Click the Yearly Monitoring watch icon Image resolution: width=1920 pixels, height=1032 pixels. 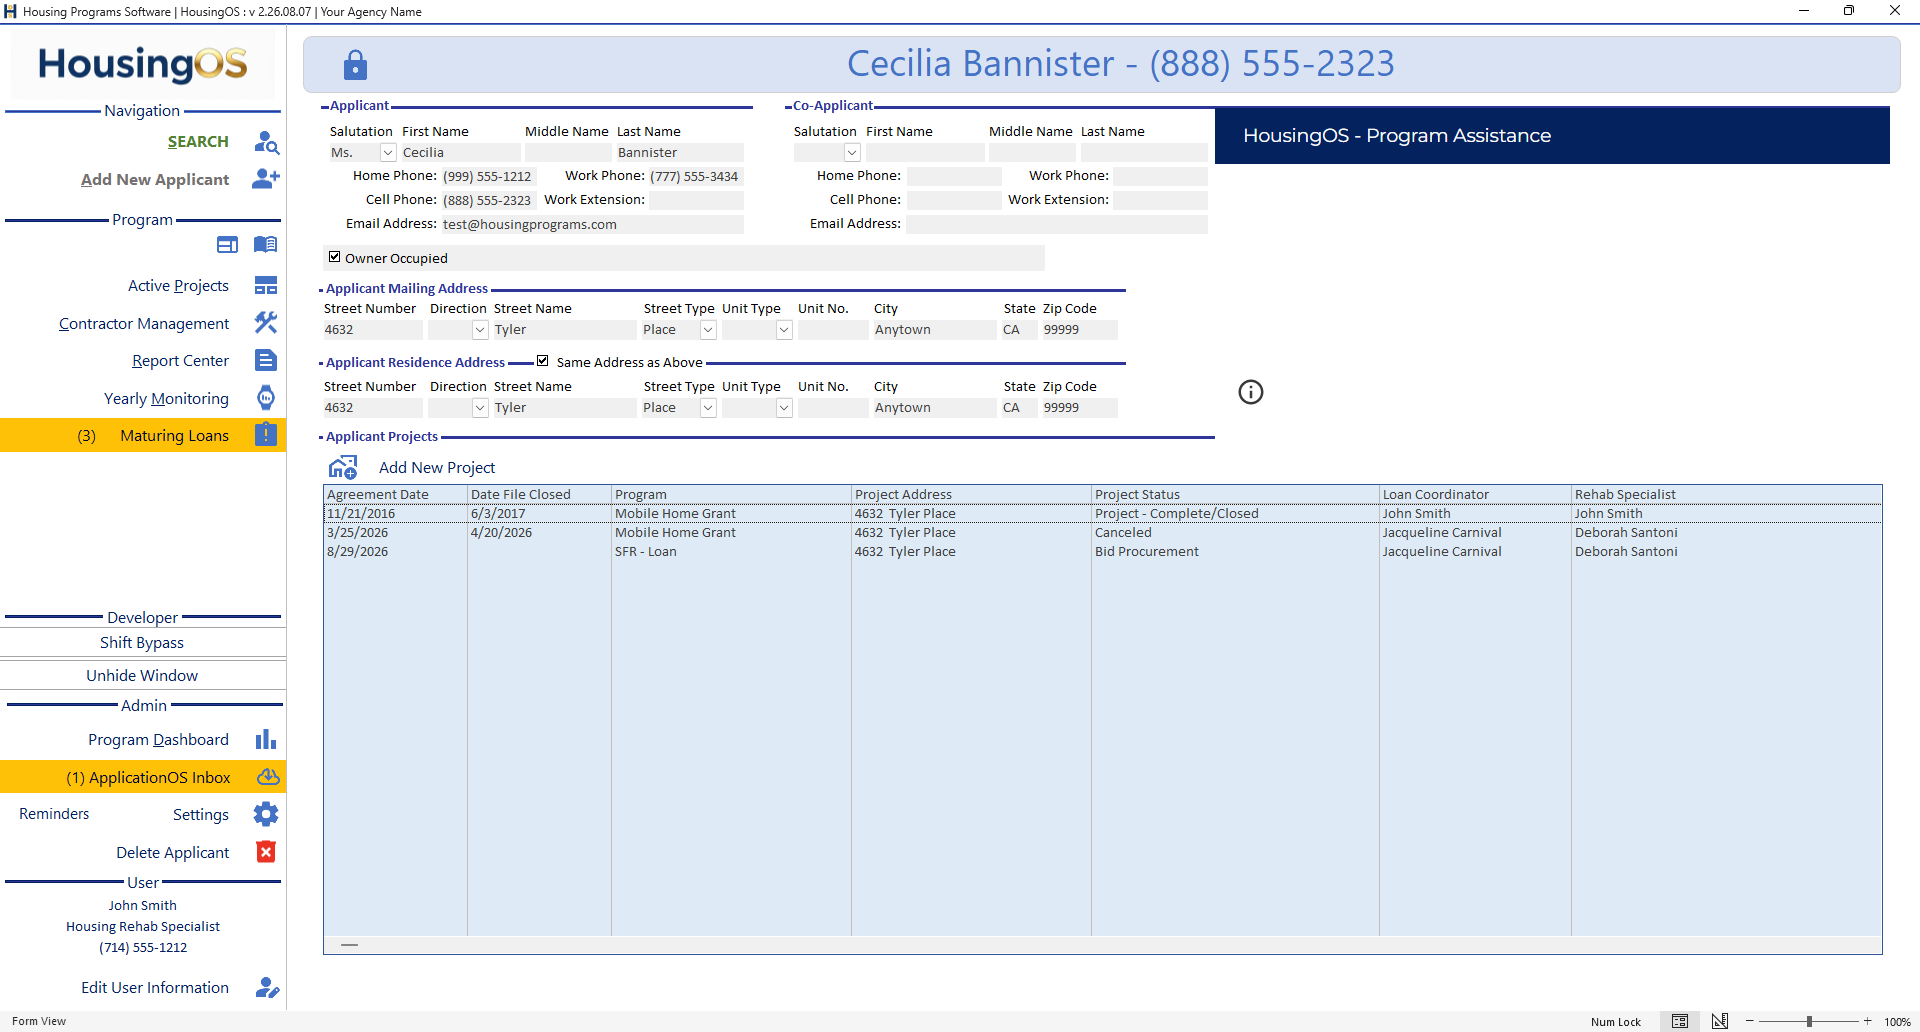click(266, 398)
